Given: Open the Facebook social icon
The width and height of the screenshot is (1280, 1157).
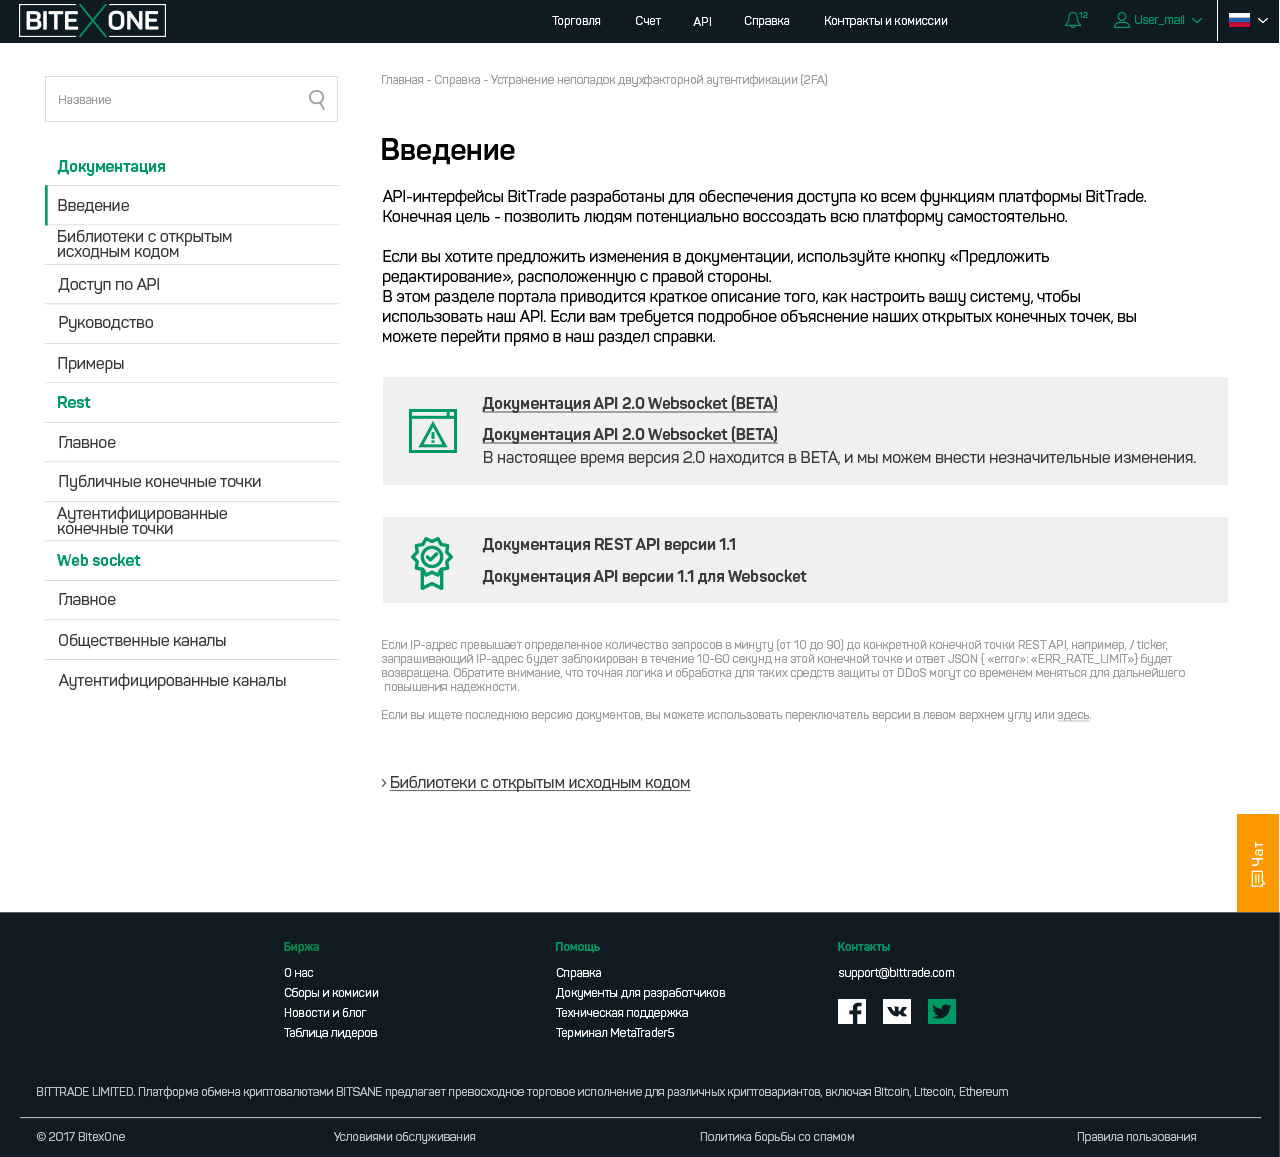Looking at the screenshot, I should click(x=852, y=1012).
